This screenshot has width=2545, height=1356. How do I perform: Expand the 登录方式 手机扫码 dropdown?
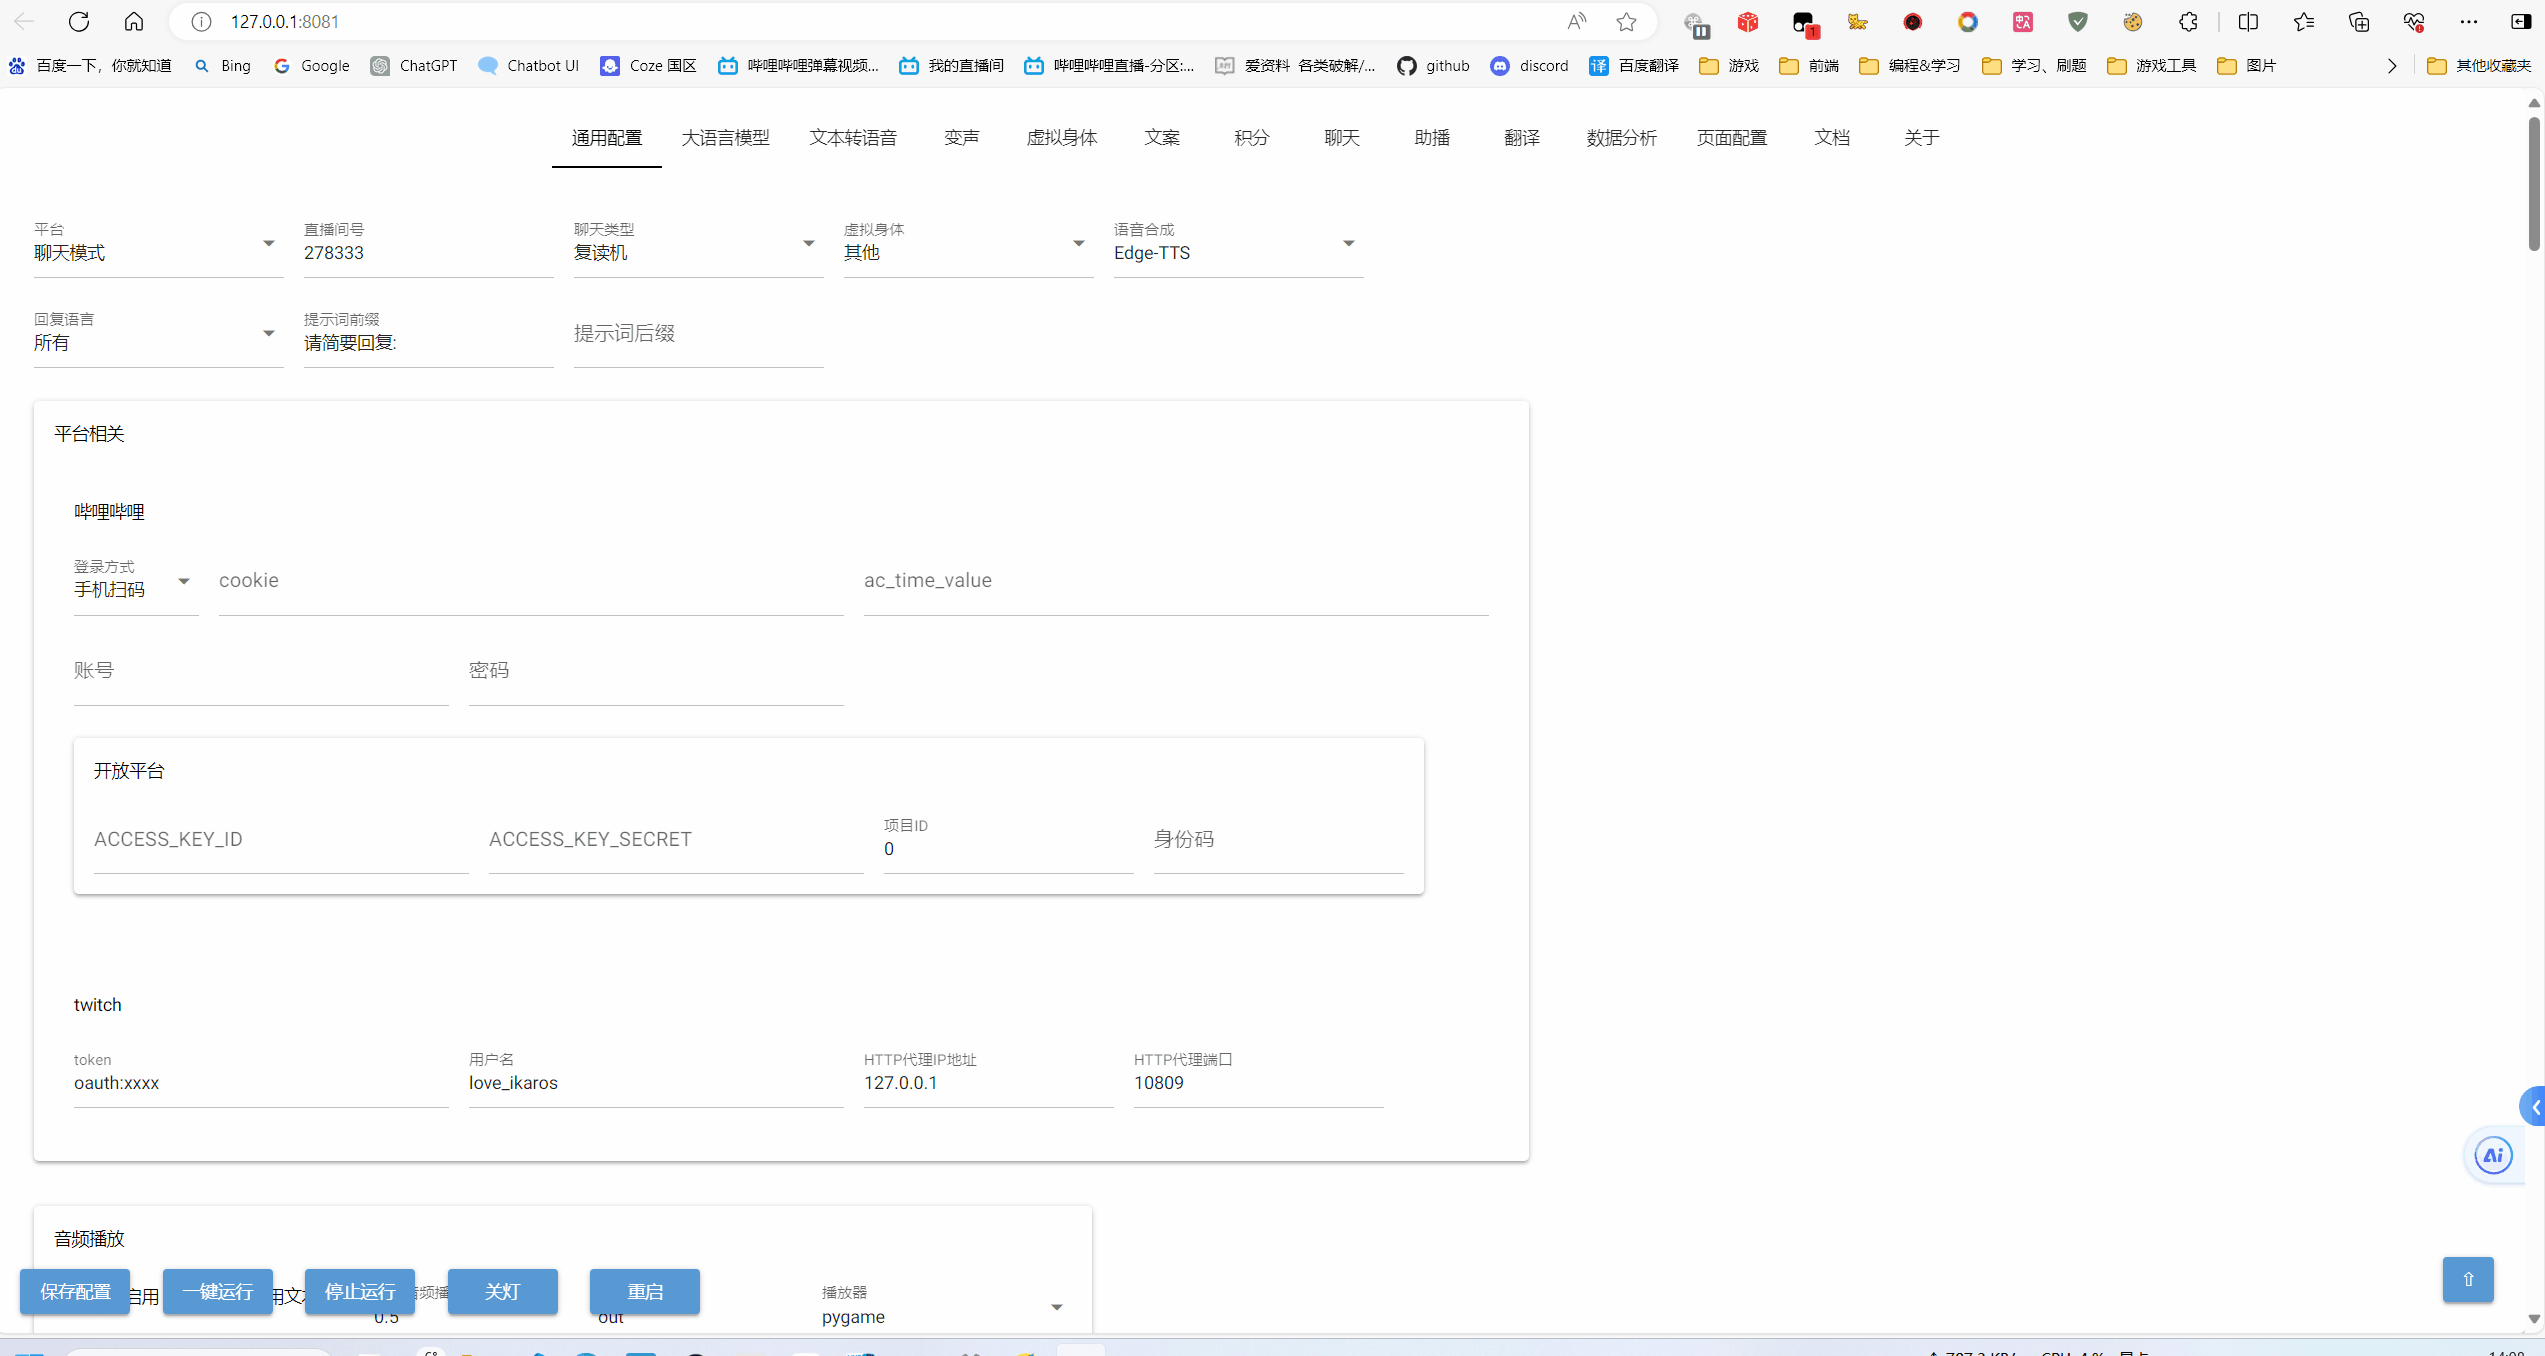click(135, 589)
